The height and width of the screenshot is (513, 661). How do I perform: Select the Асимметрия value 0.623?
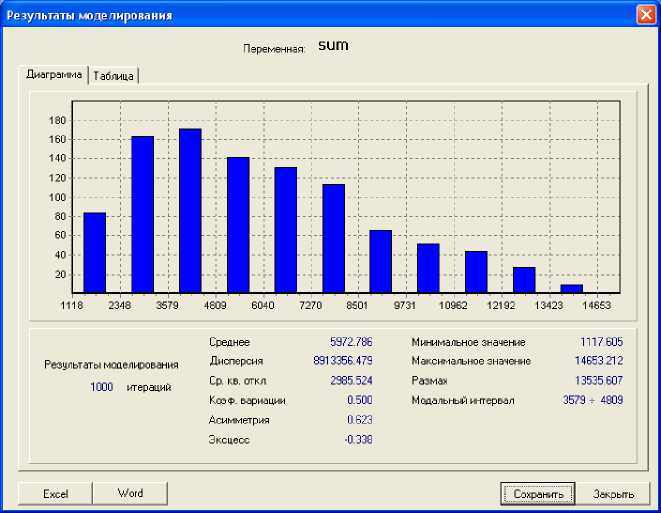[x=358, y=420]
